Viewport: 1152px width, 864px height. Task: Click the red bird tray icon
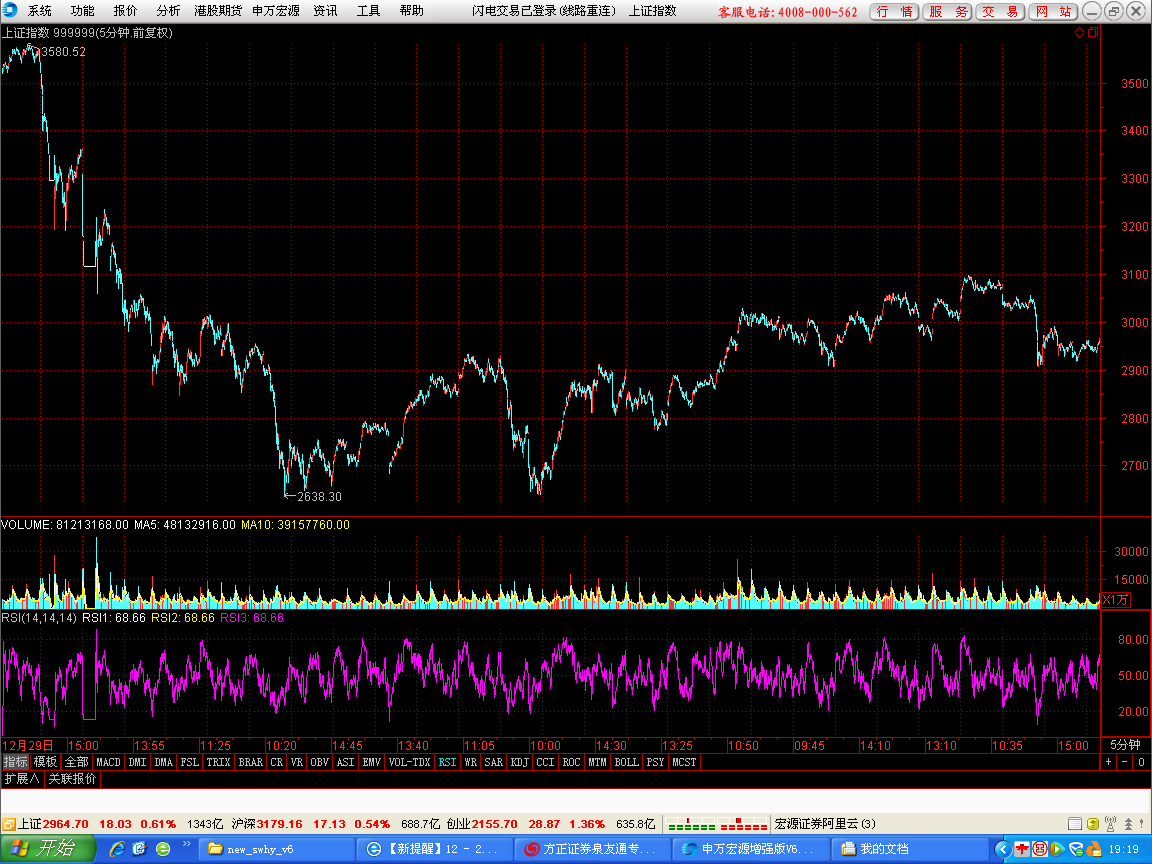(x=1022, y=849)
